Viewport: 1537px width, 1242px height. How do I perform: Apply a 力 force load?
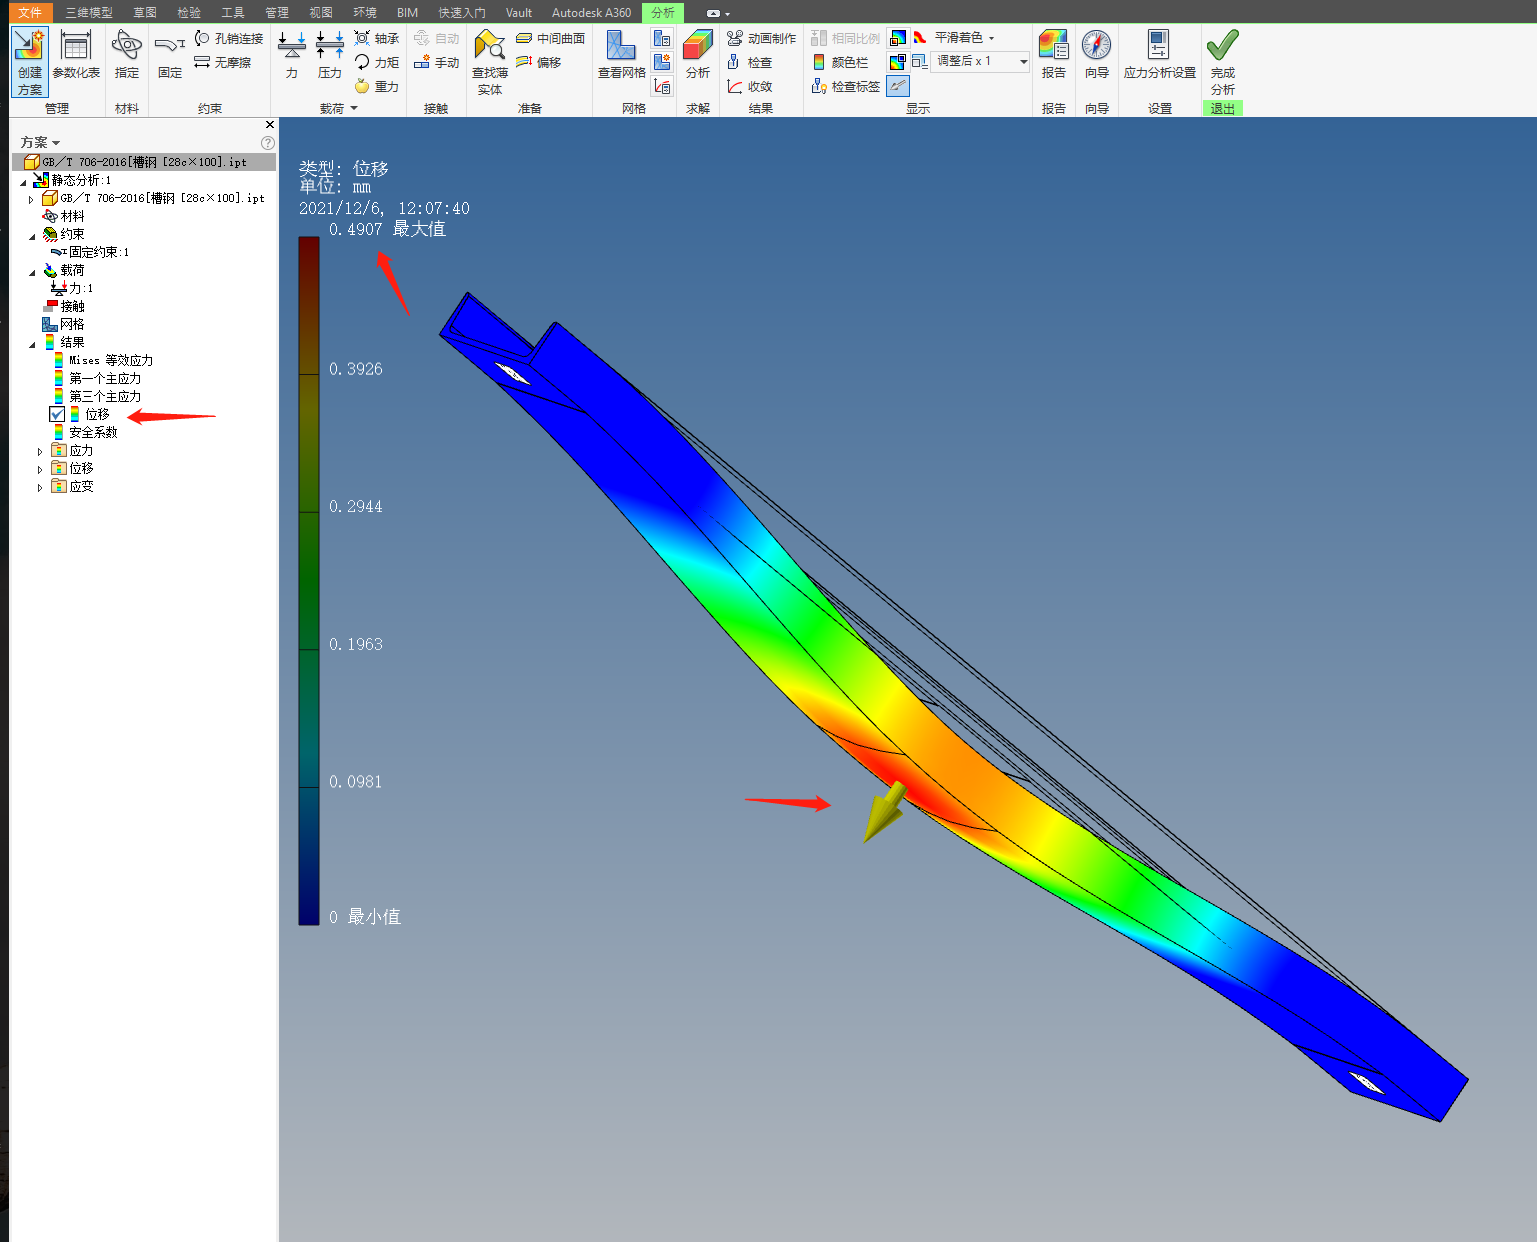[x=292, y=55]
